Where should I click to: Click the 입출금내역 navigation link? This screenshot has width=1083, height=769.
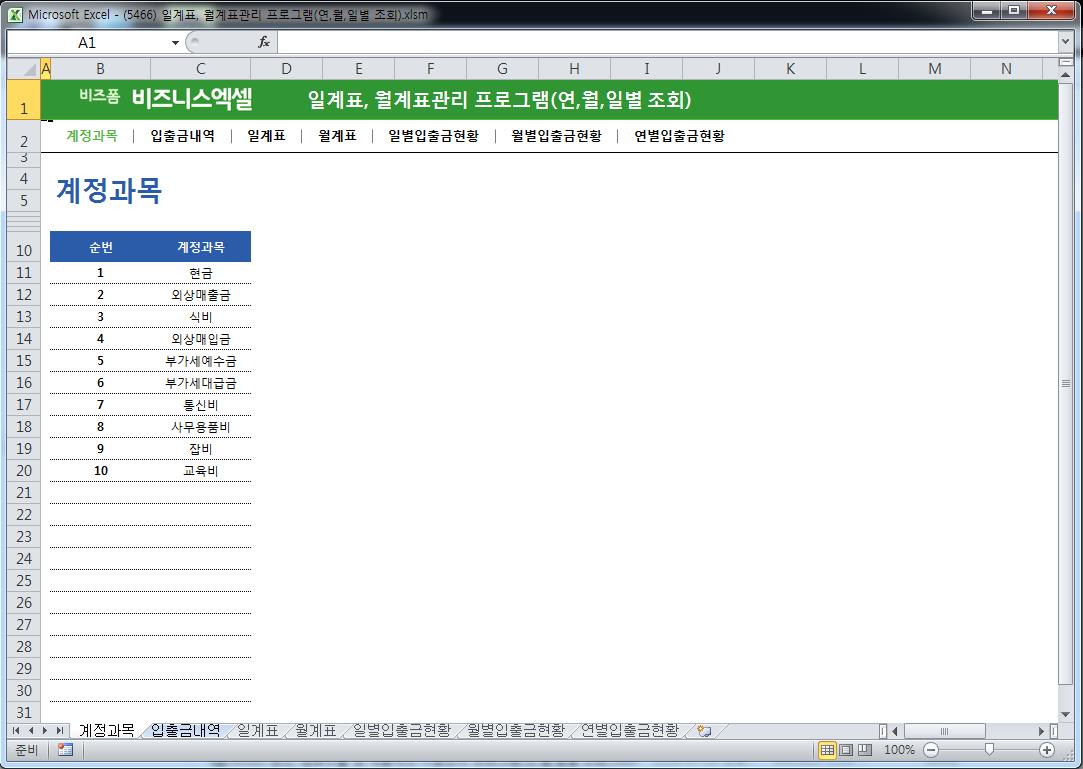(x=182, y=135)
